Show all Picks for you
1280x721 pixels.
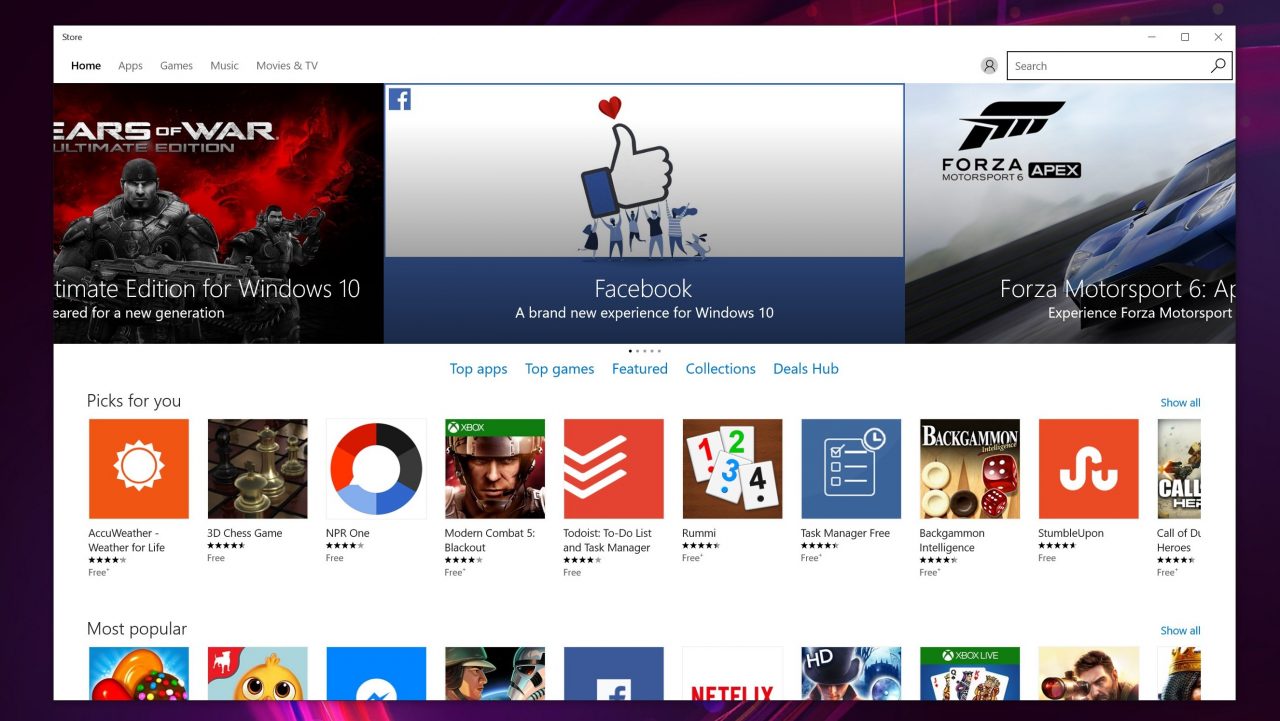(x=1180, y=403)
